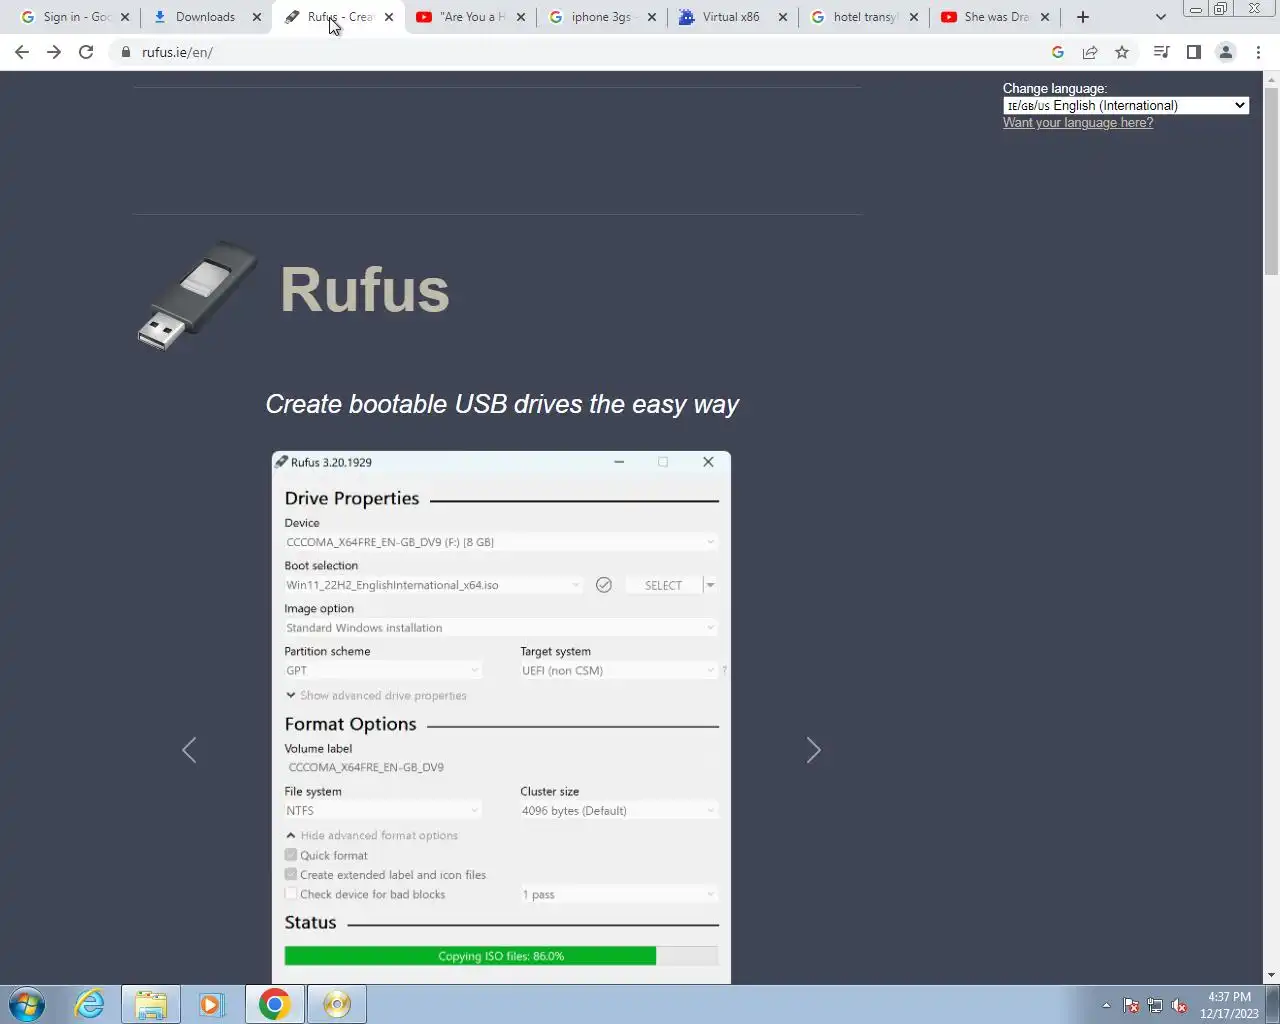
Task: Click the Copying ISO files progress bar
Action: (x=501, y=956)
